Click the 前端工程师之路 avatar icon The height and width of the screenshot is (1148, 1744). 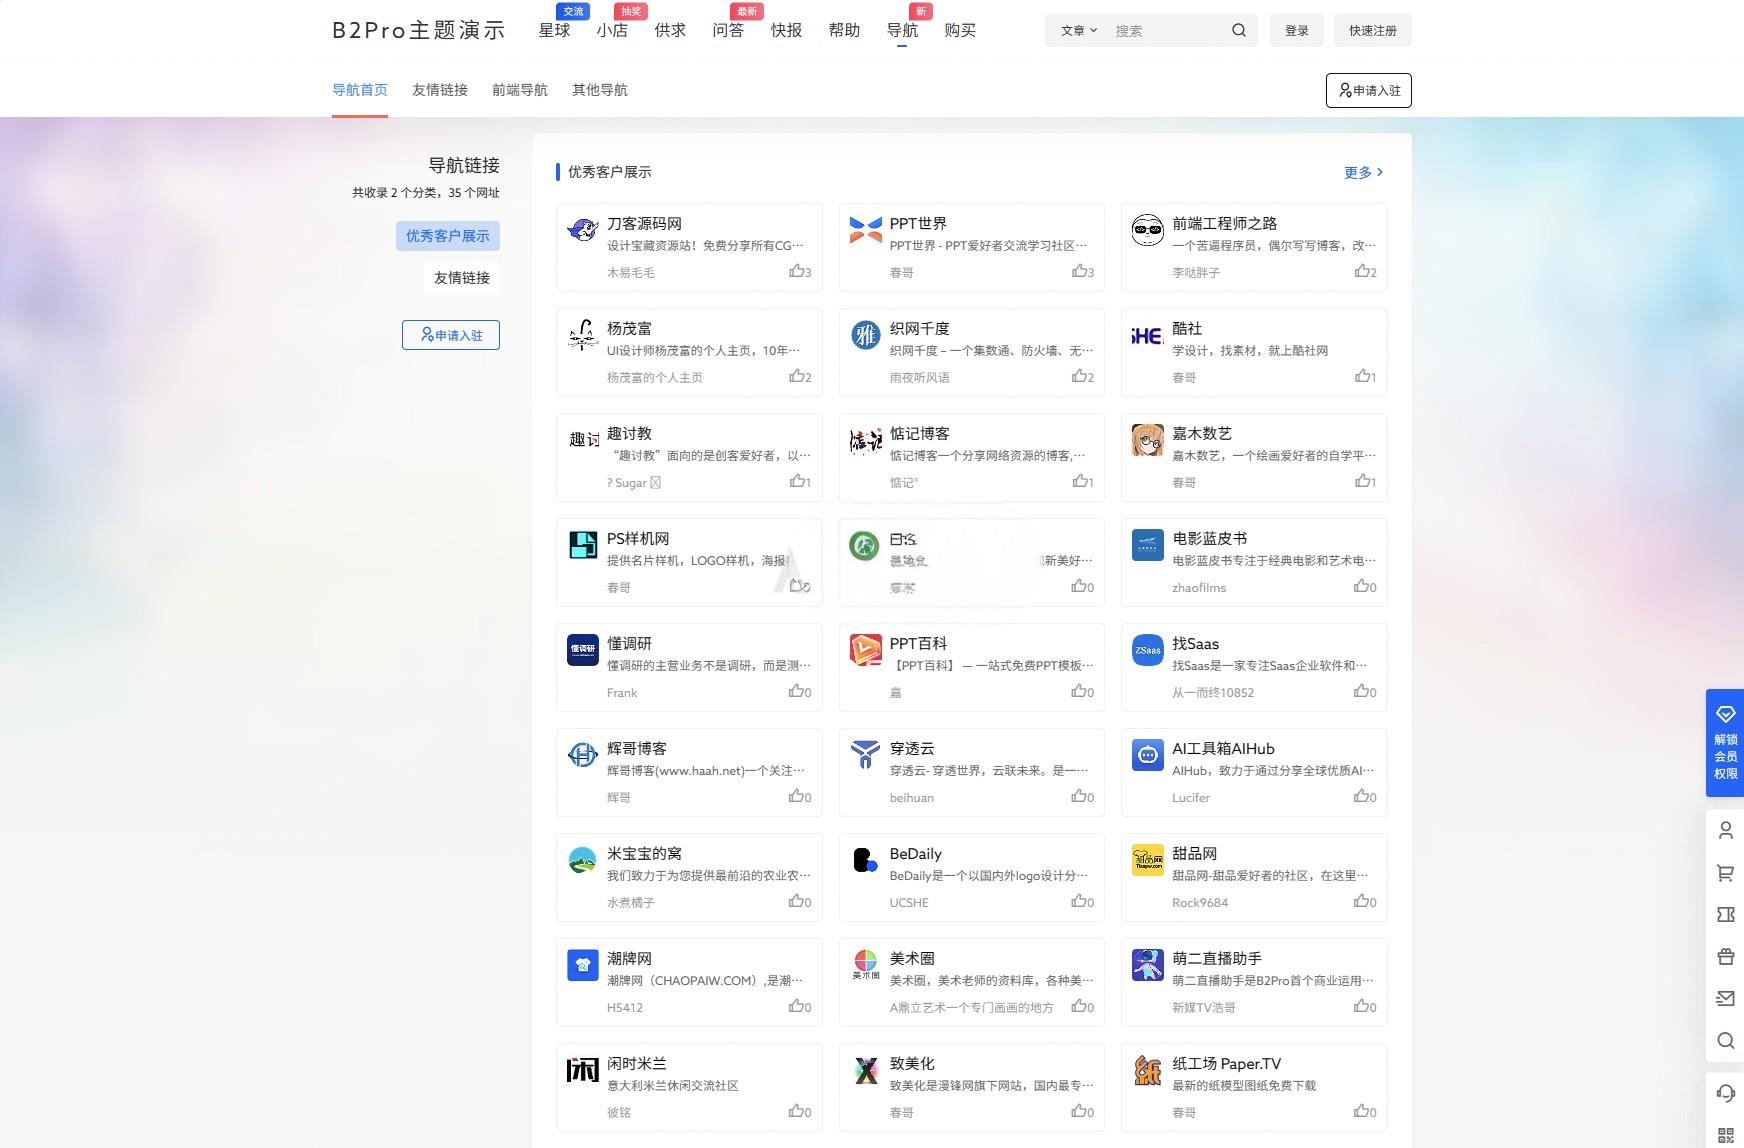[x=1148, y=230]
